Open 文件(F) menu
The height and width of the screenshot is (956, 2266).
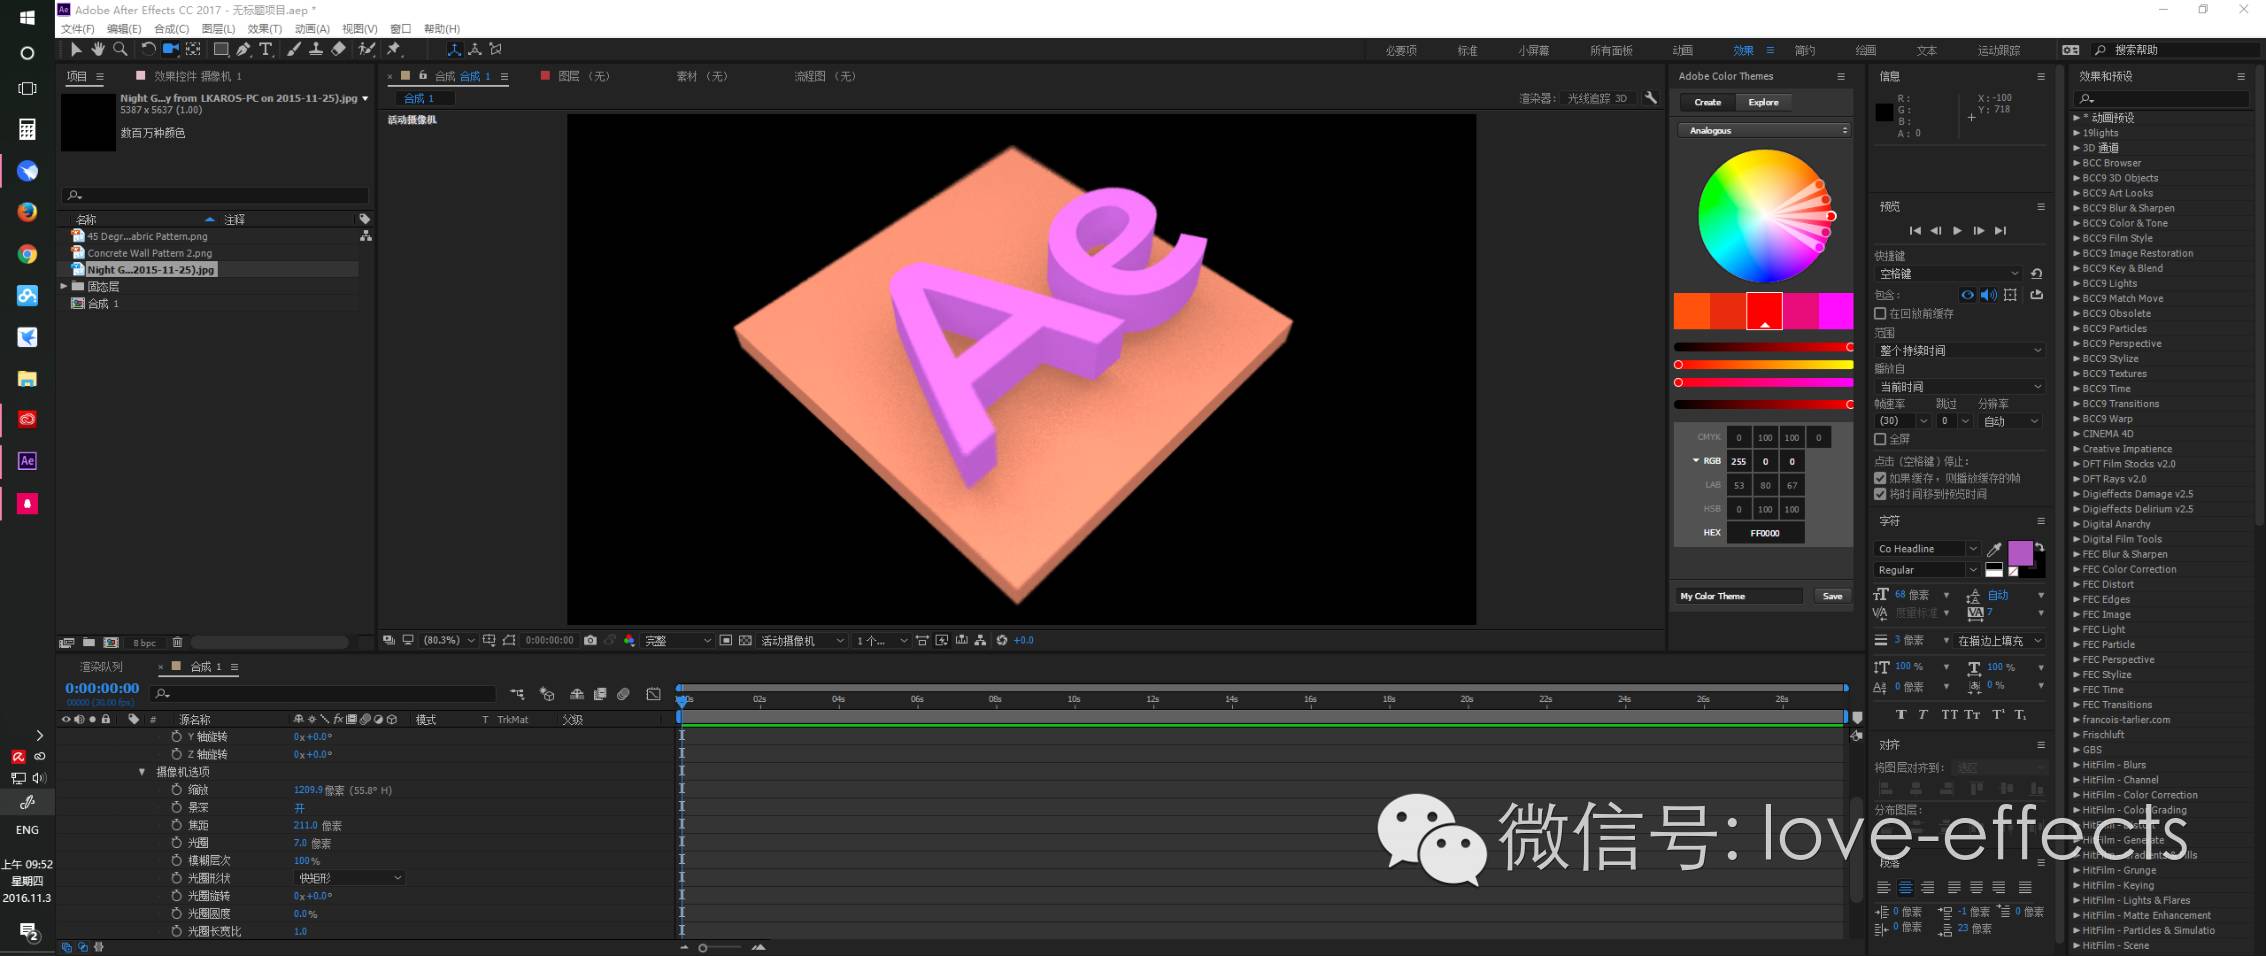[x=78, y=29]
